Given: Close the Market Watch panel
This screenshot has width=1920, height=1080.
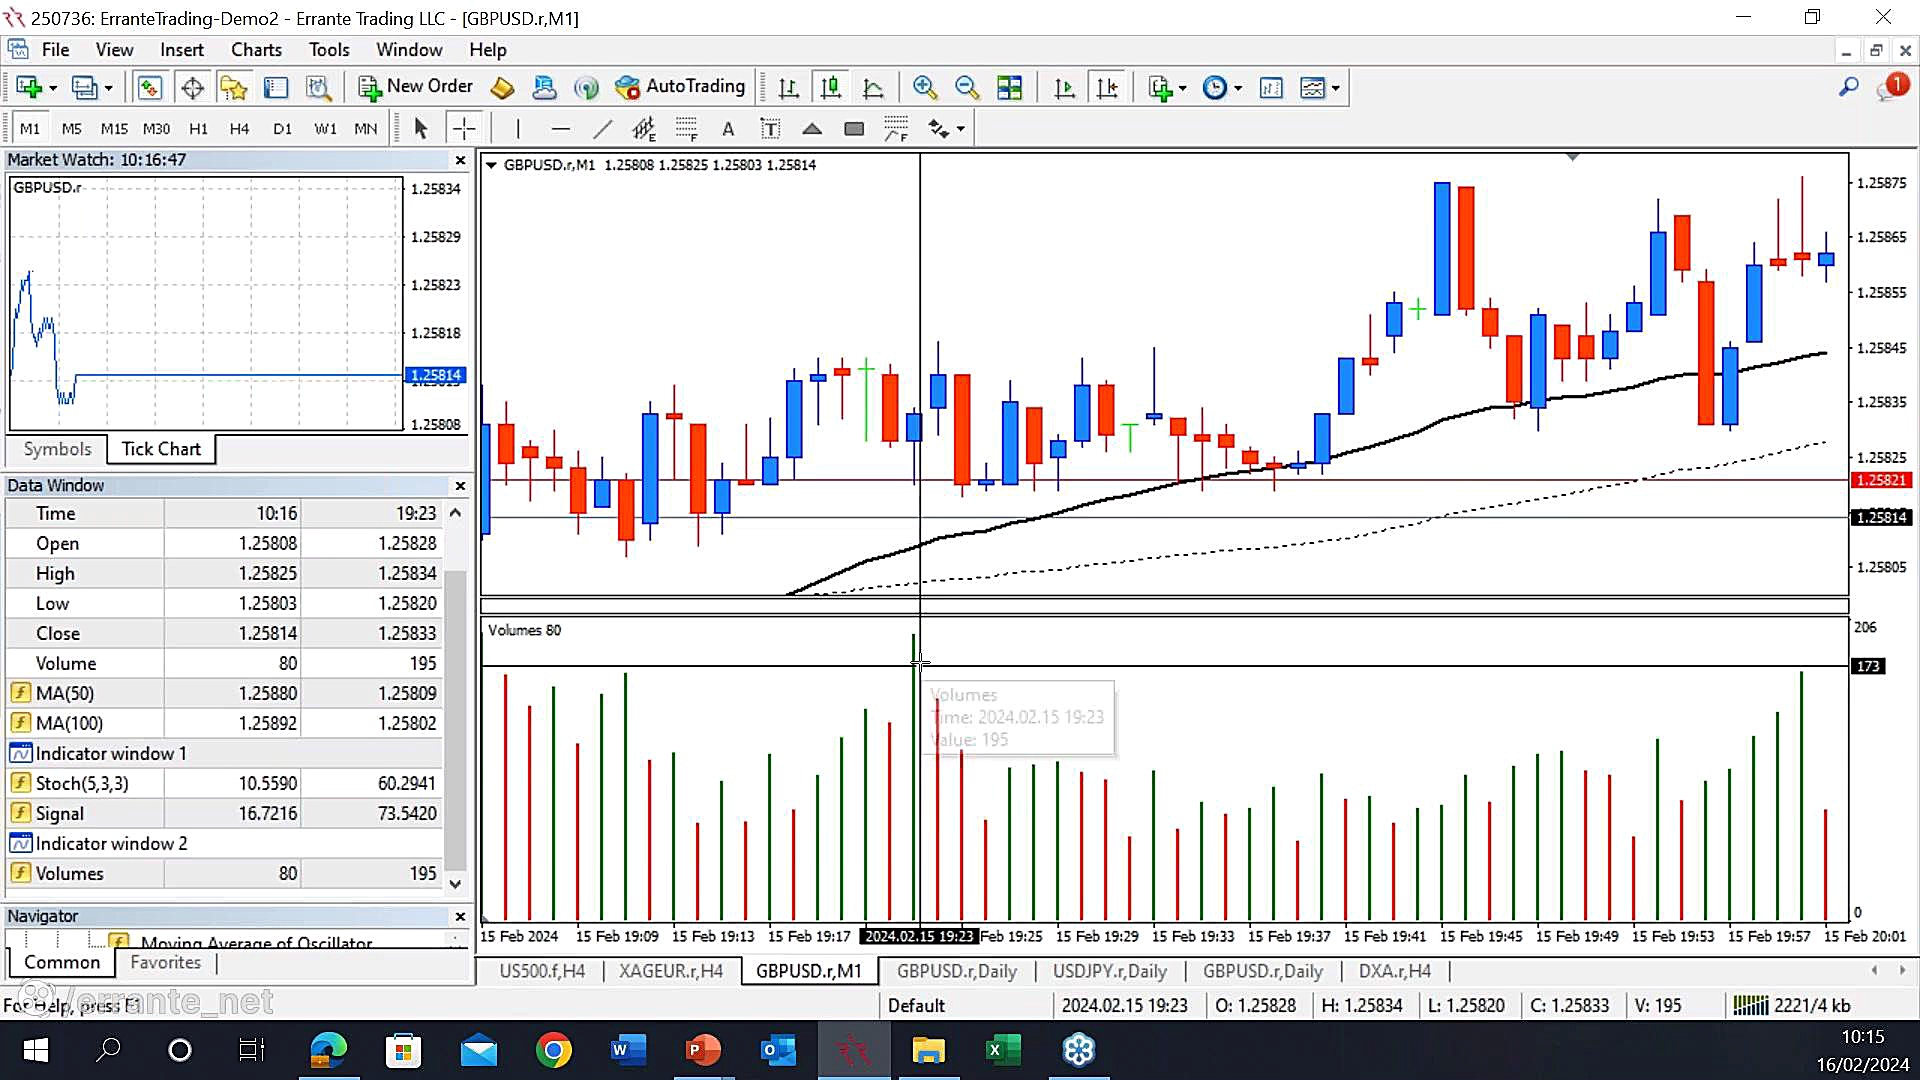Looking at the screenshot, I should 460,160.
